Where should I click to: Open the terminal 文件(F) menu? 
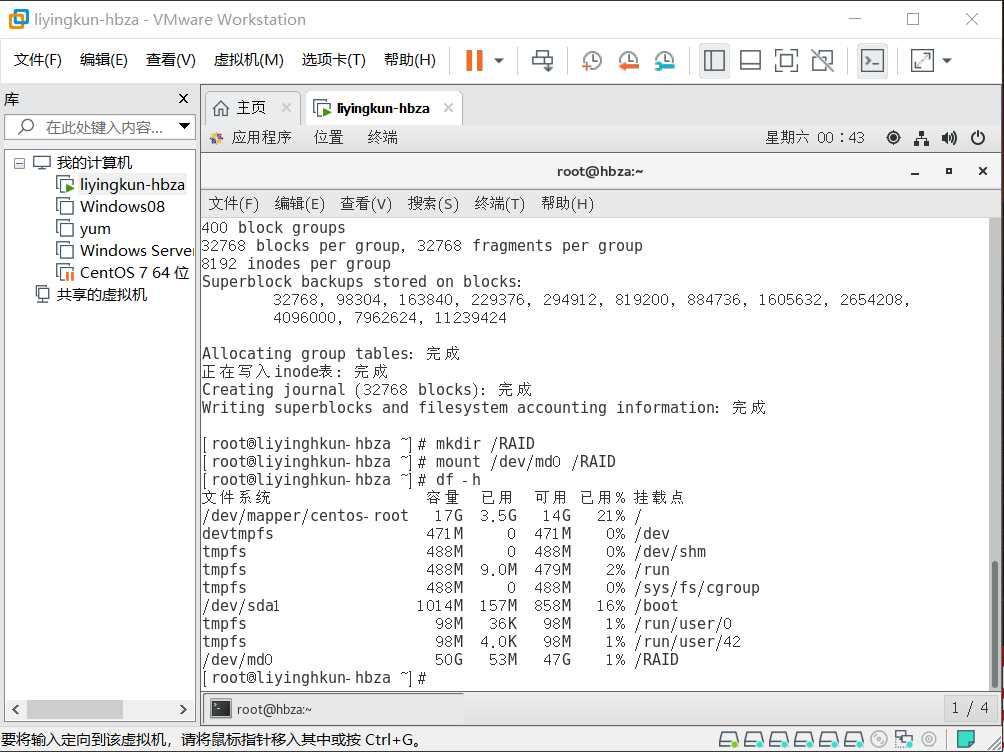233,204
